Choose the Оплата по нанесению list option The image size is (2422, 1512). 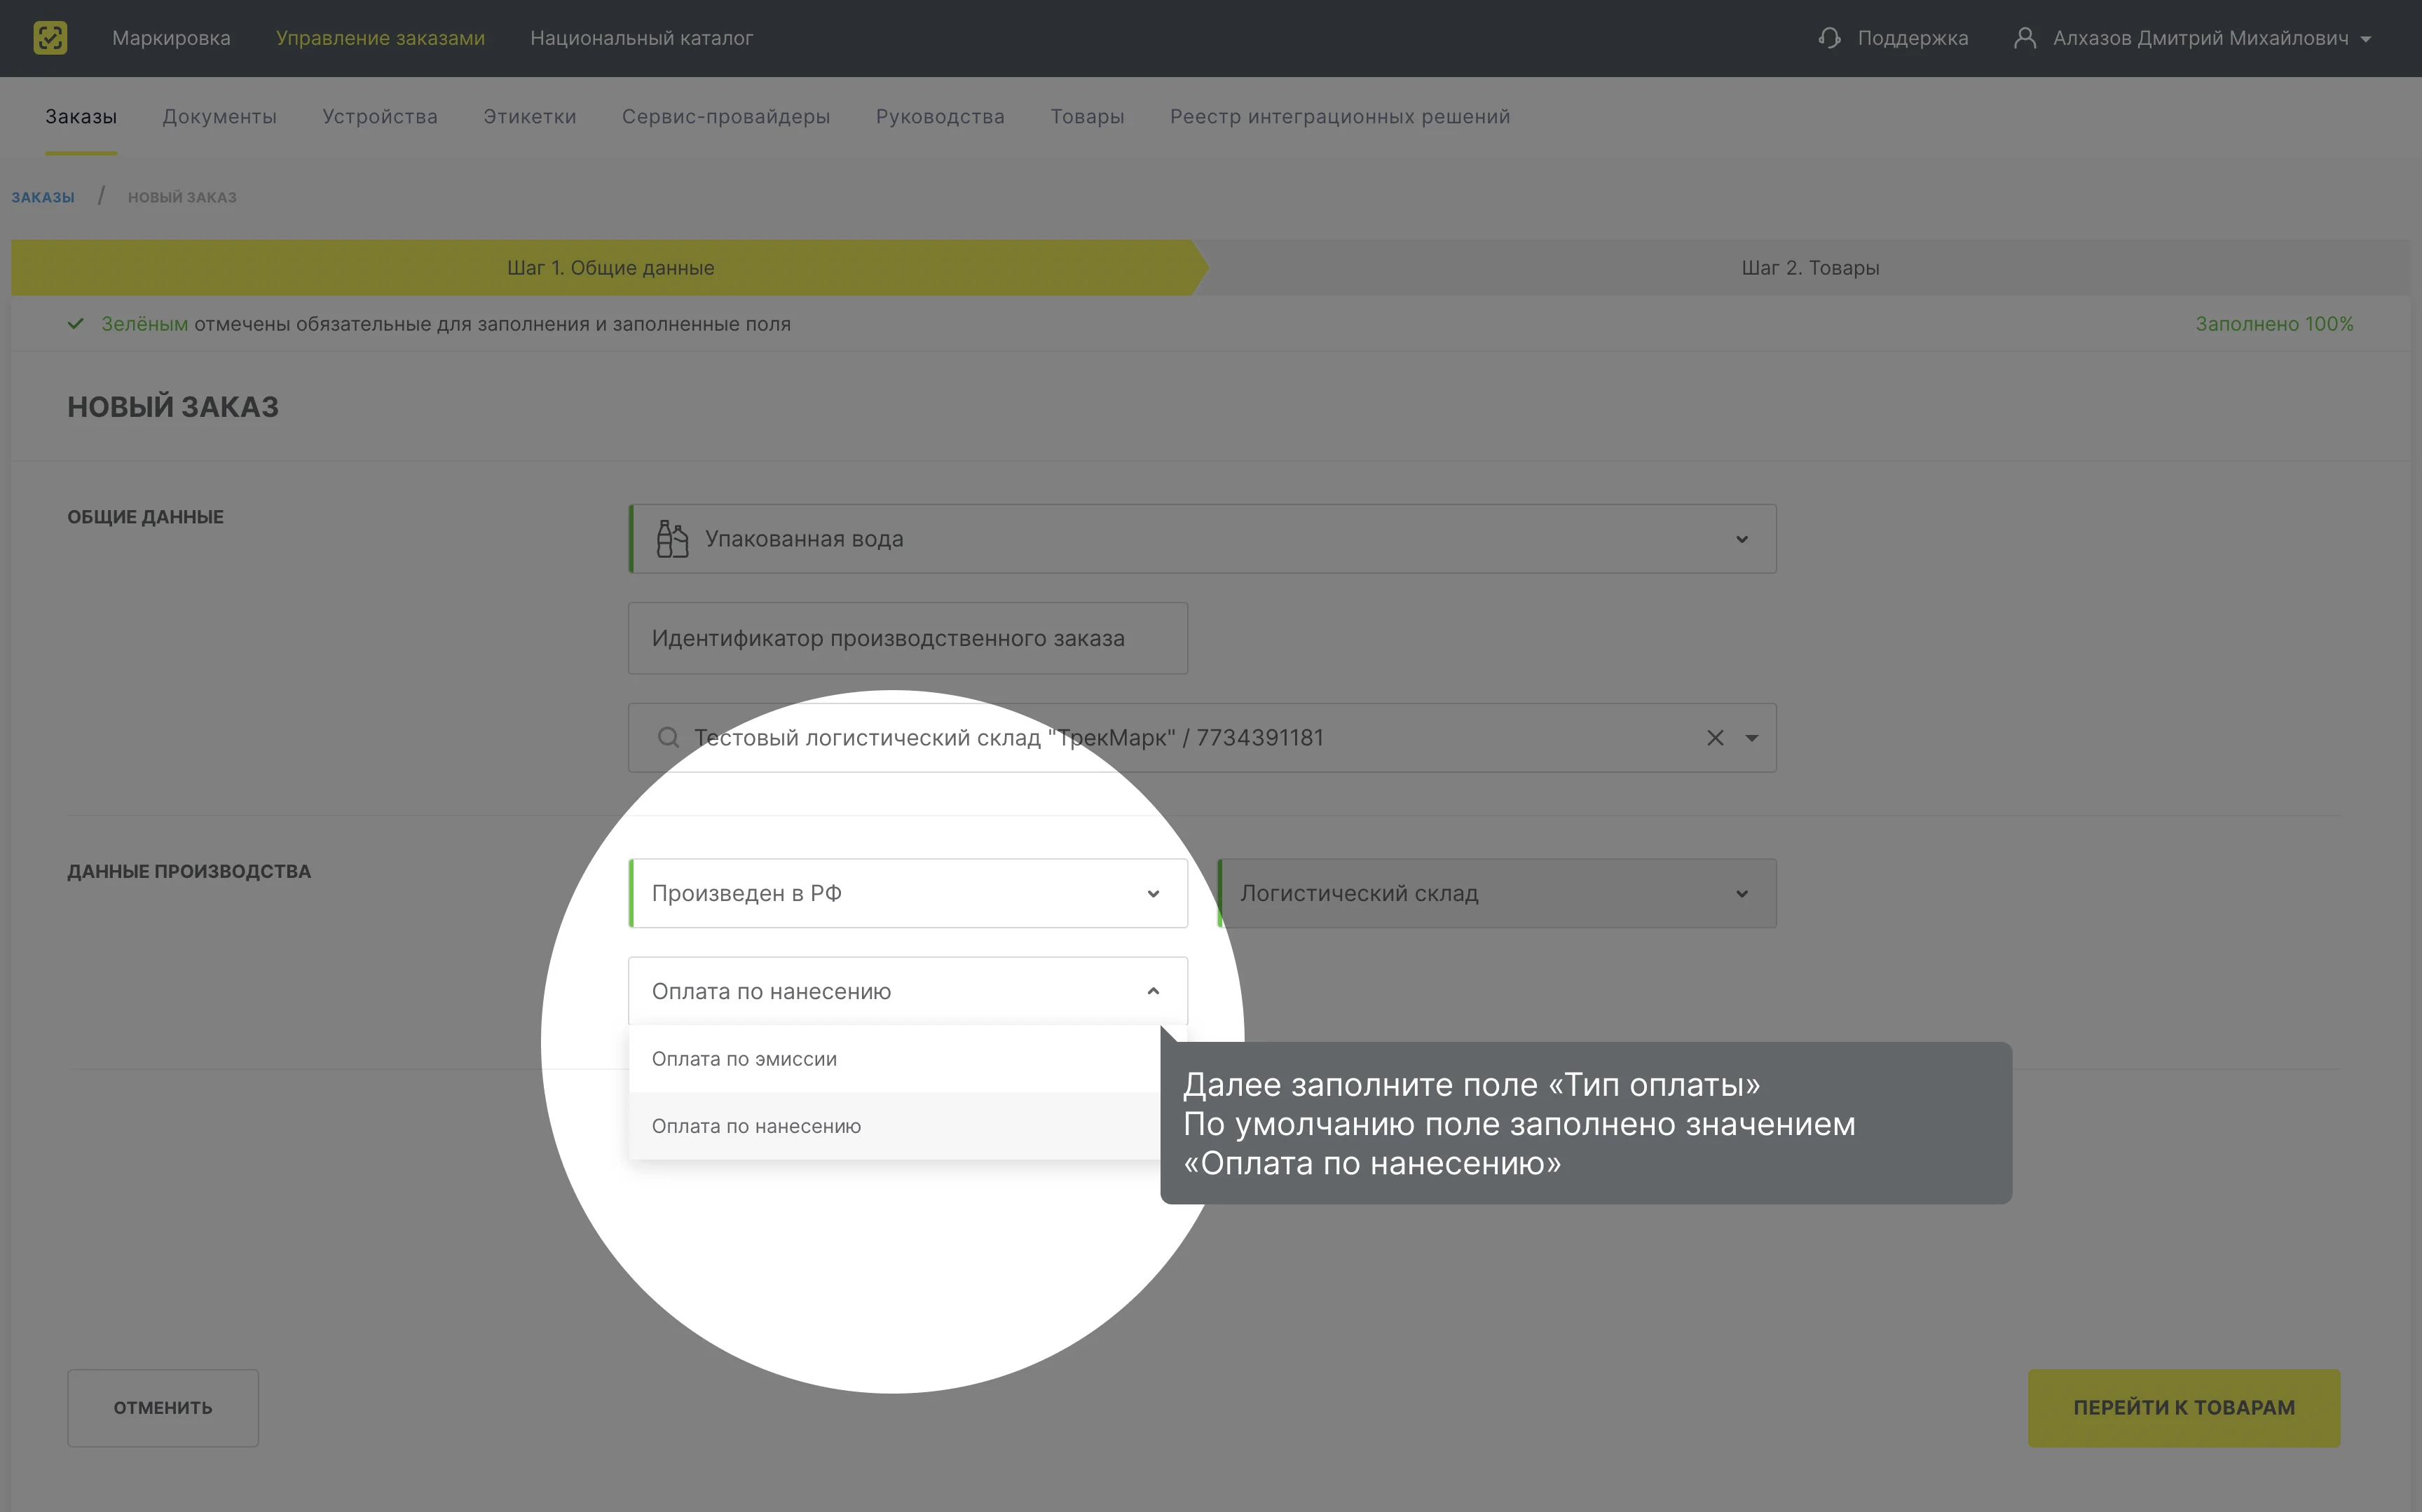click(x=894, y=1126)
